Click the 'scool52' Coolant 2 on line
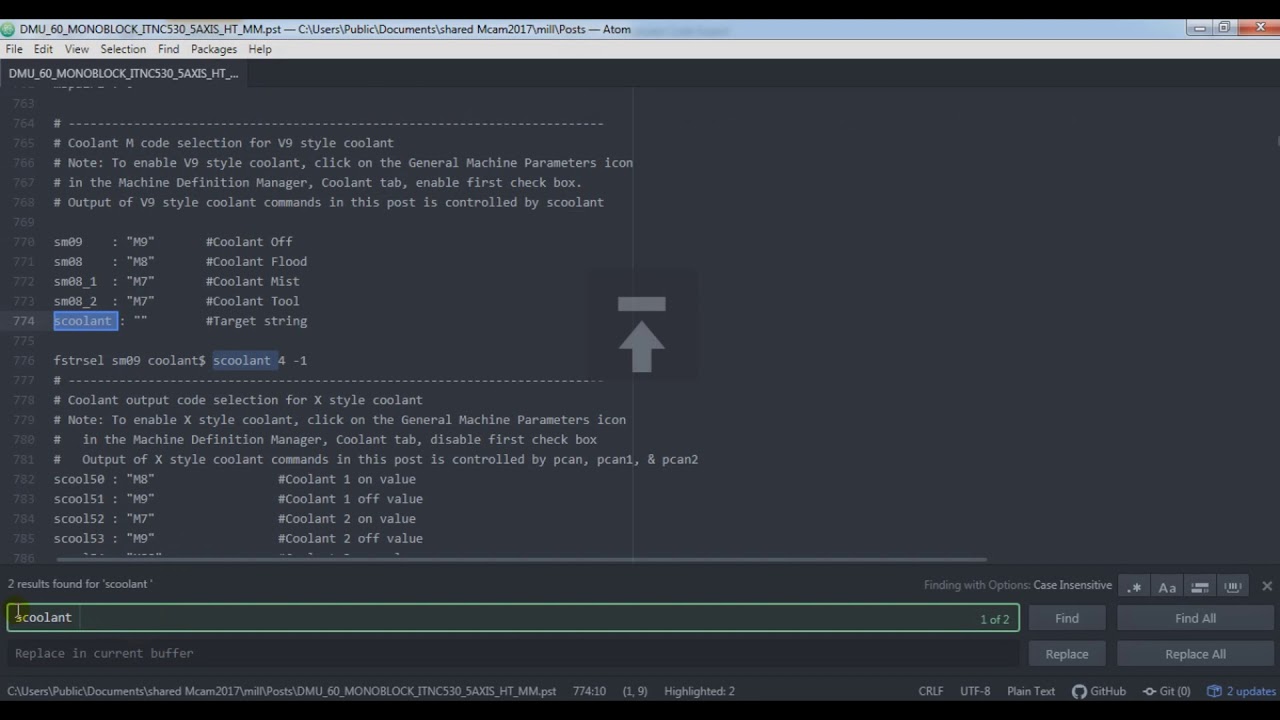This screenshot has width=1280, height=720. [234, 518]
